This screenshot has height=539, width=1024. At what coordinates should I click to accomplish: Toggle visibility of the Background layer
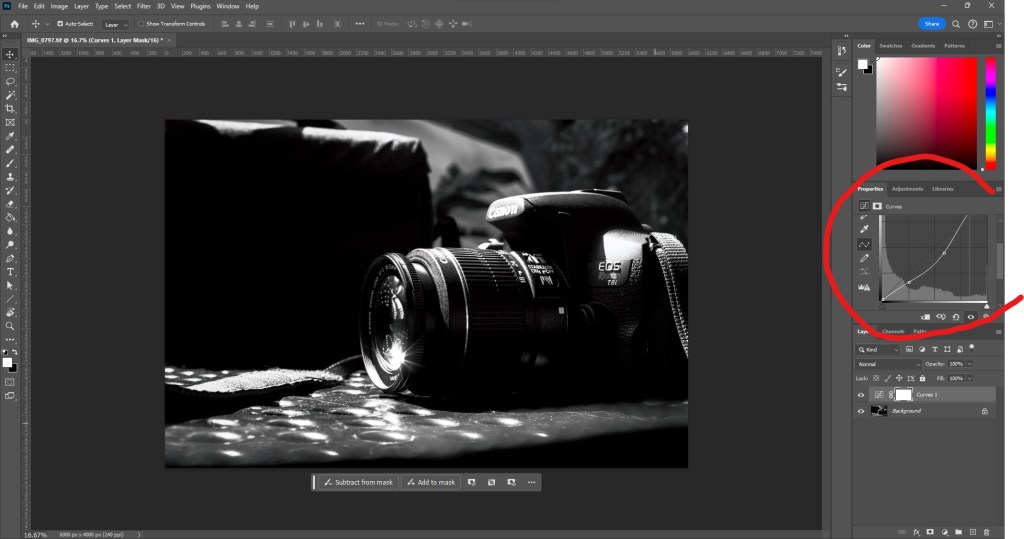pyautogui.click(x=861, y=411)
